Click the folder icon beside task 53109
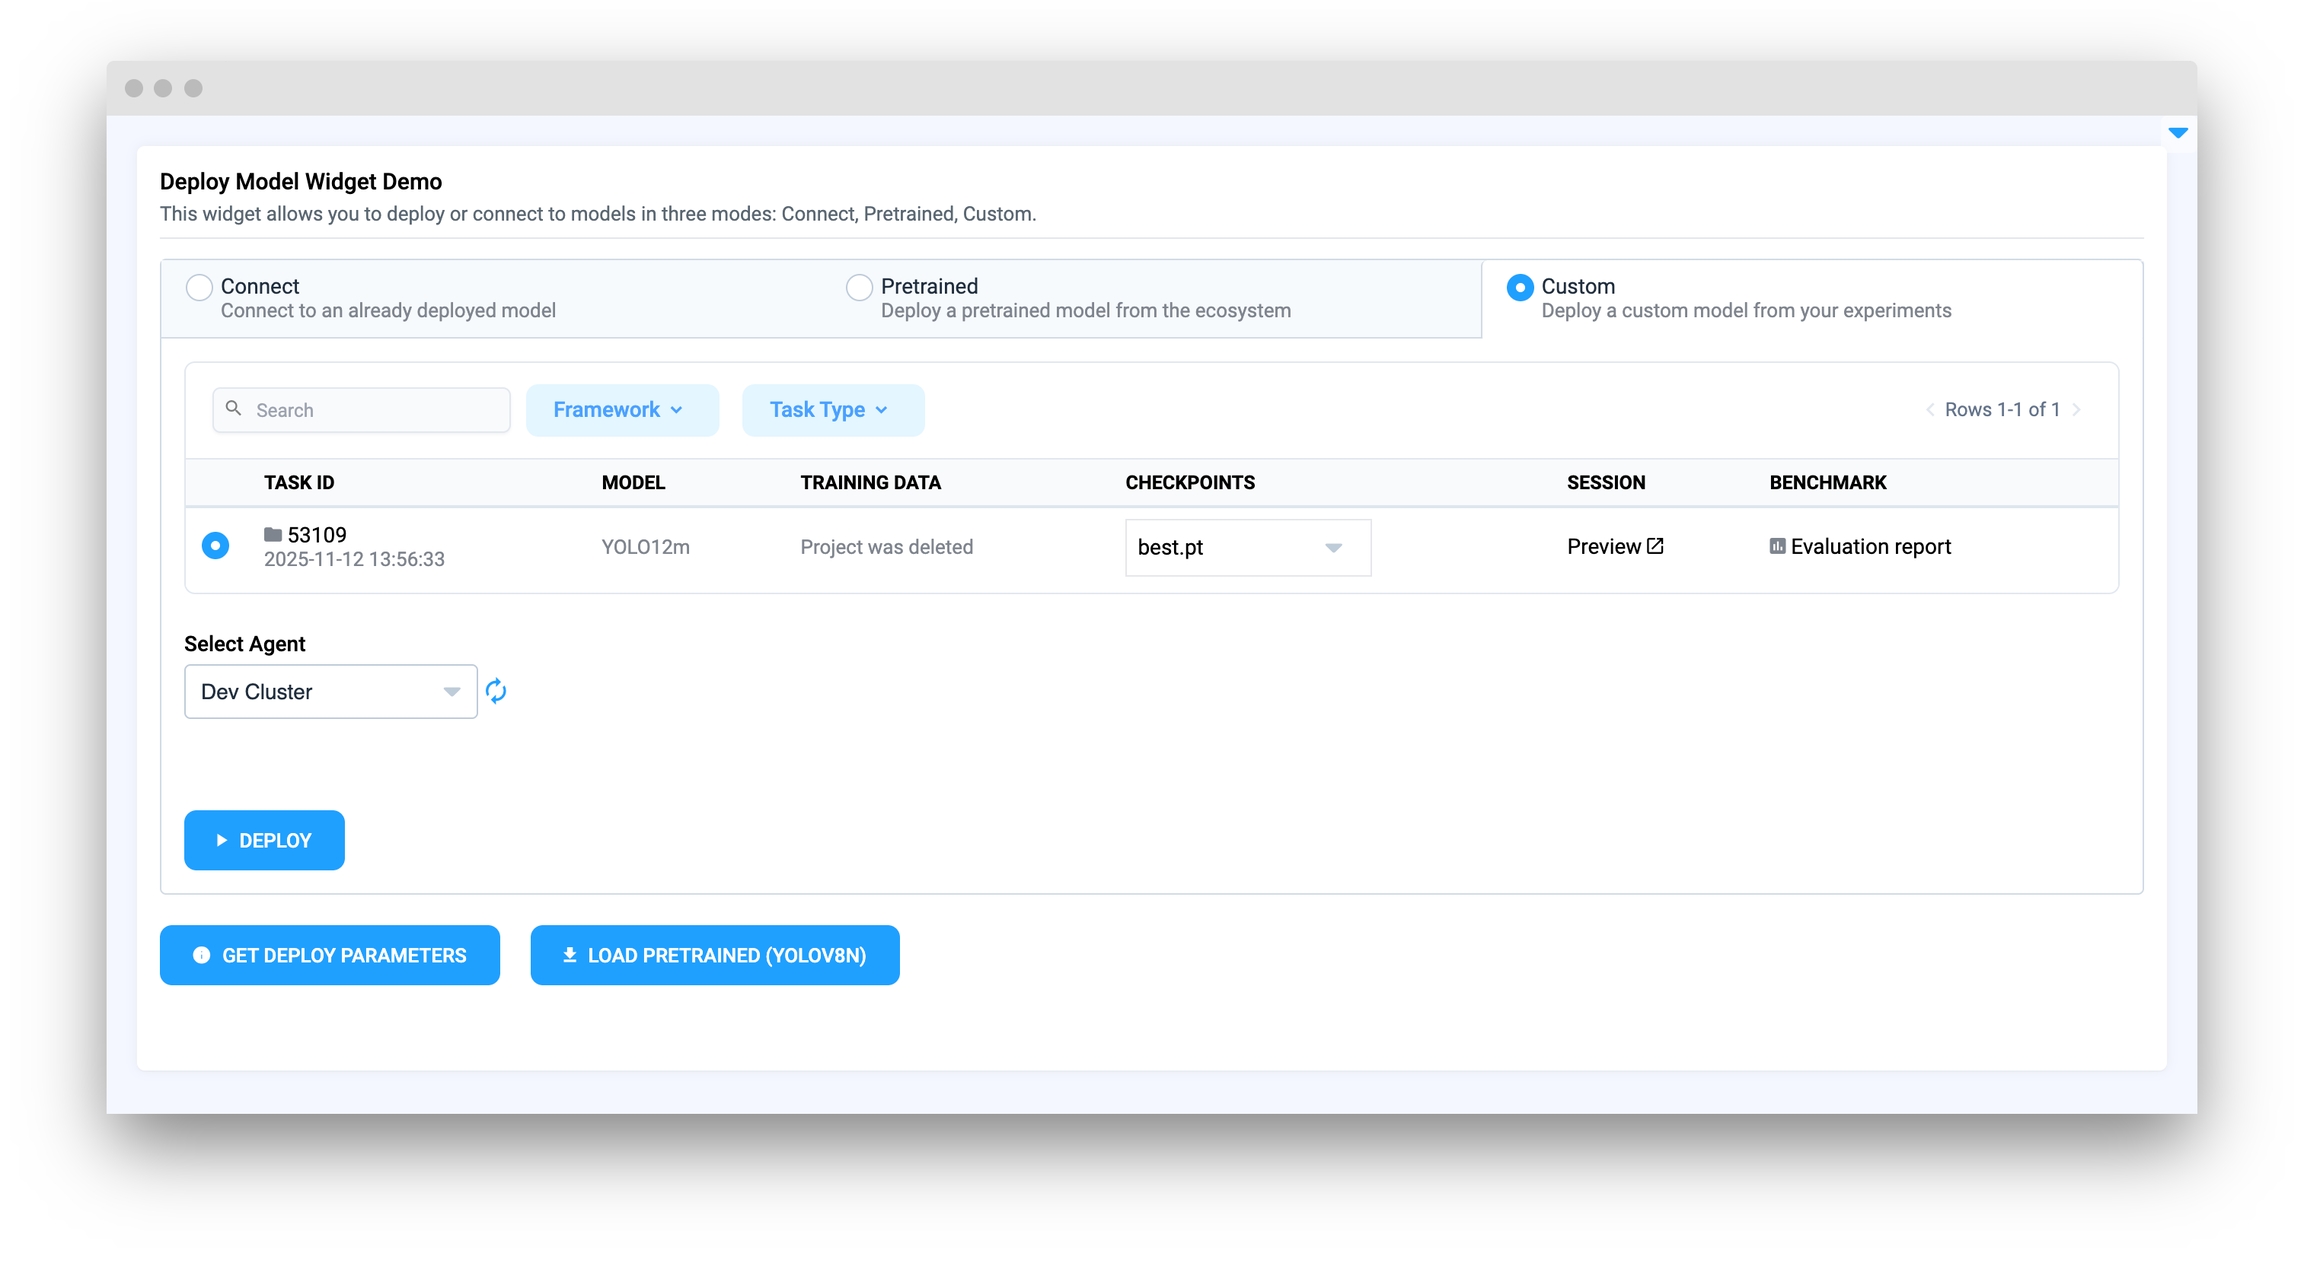The height and width of the screenshot is (1266, 2304). pyautogui.click(x=272, y=535)
